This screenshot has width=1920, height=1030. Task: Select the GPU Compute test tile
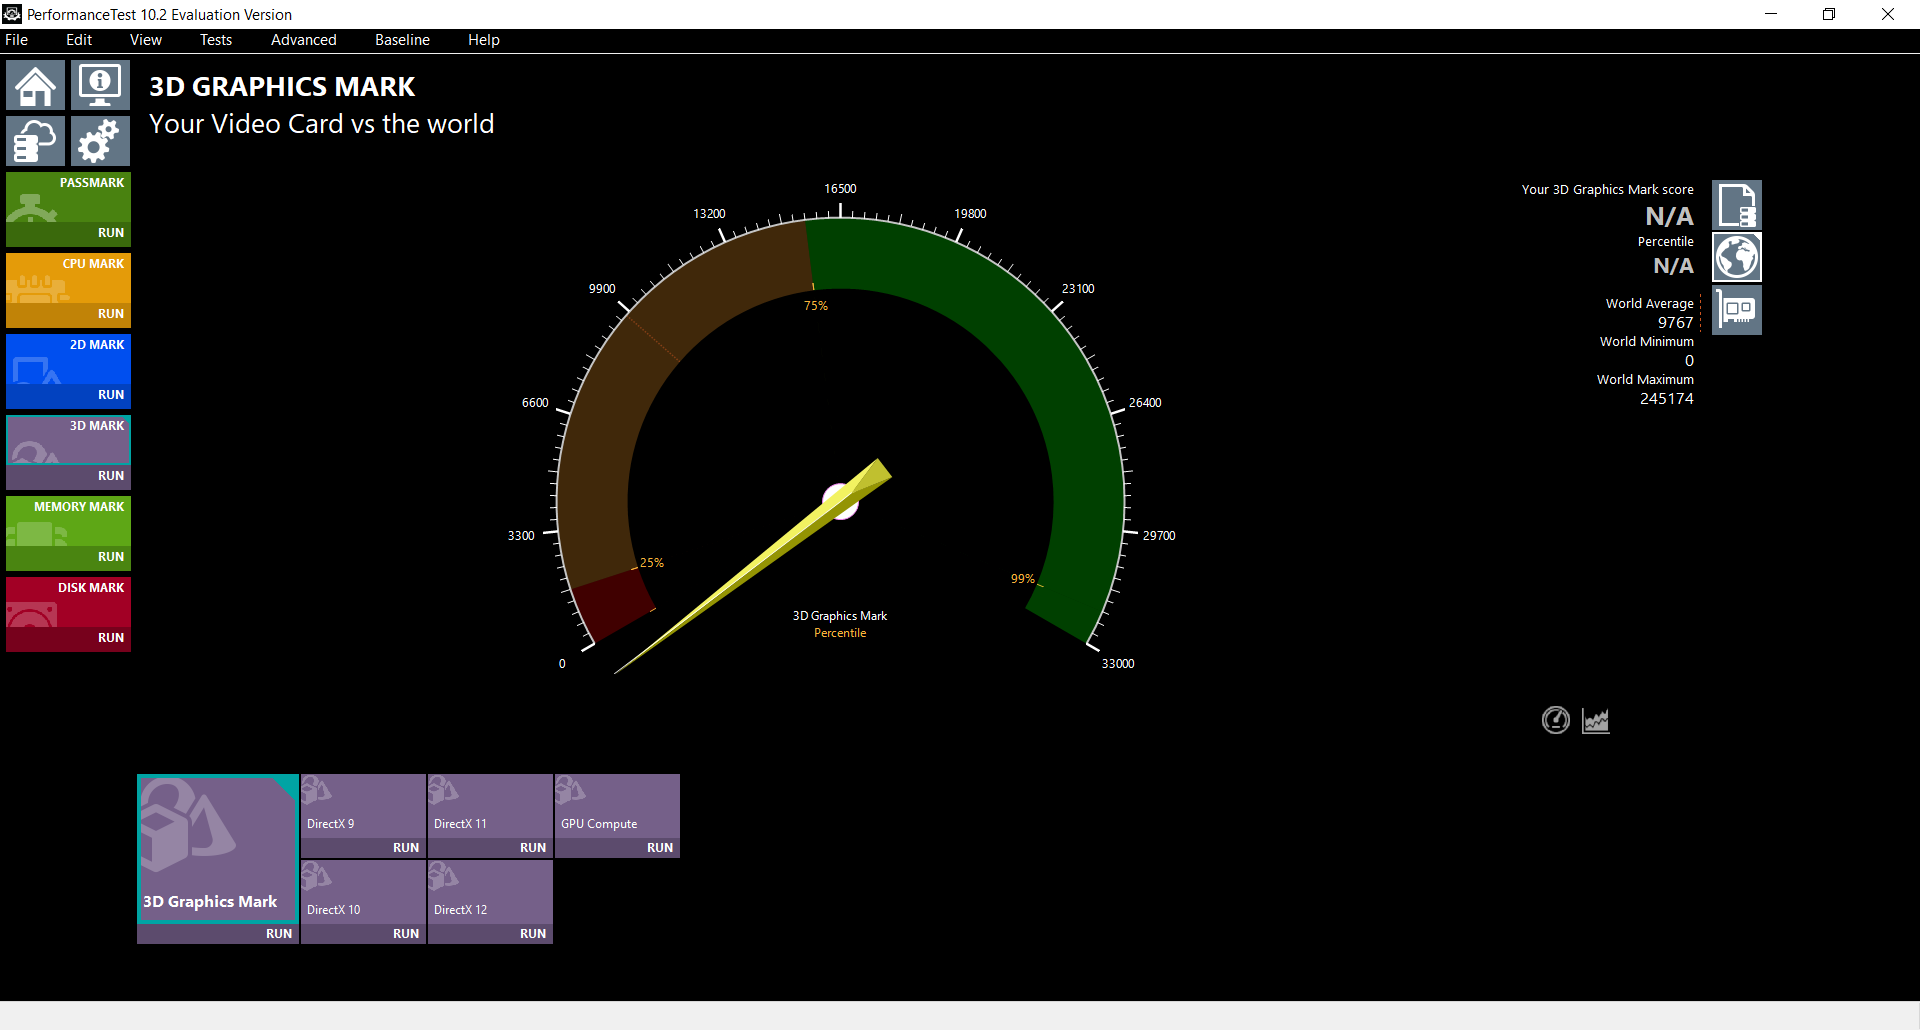pyautogui.click(x=617, y=805)
